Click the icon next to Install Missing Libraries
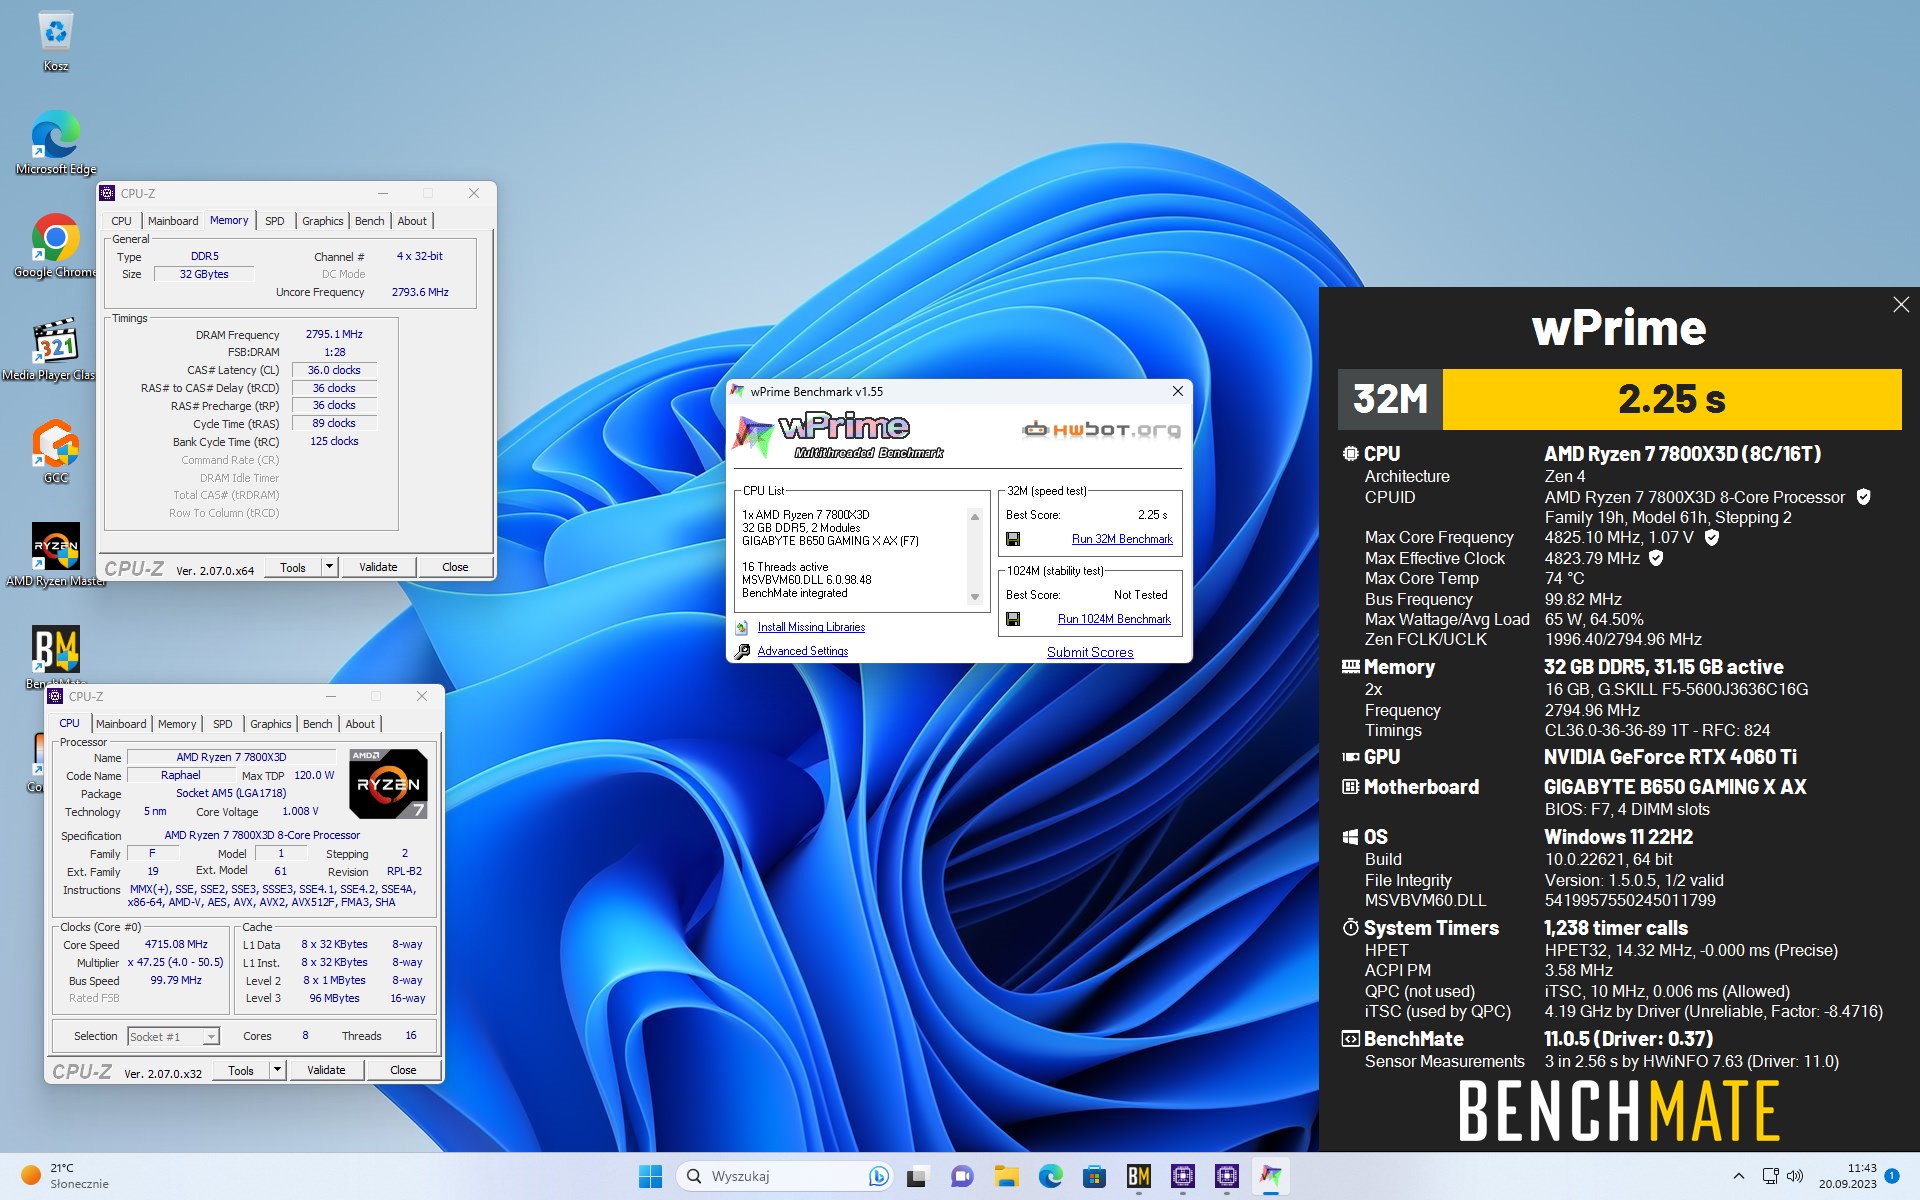The image size is (1920, 1200). pos(742,628)
